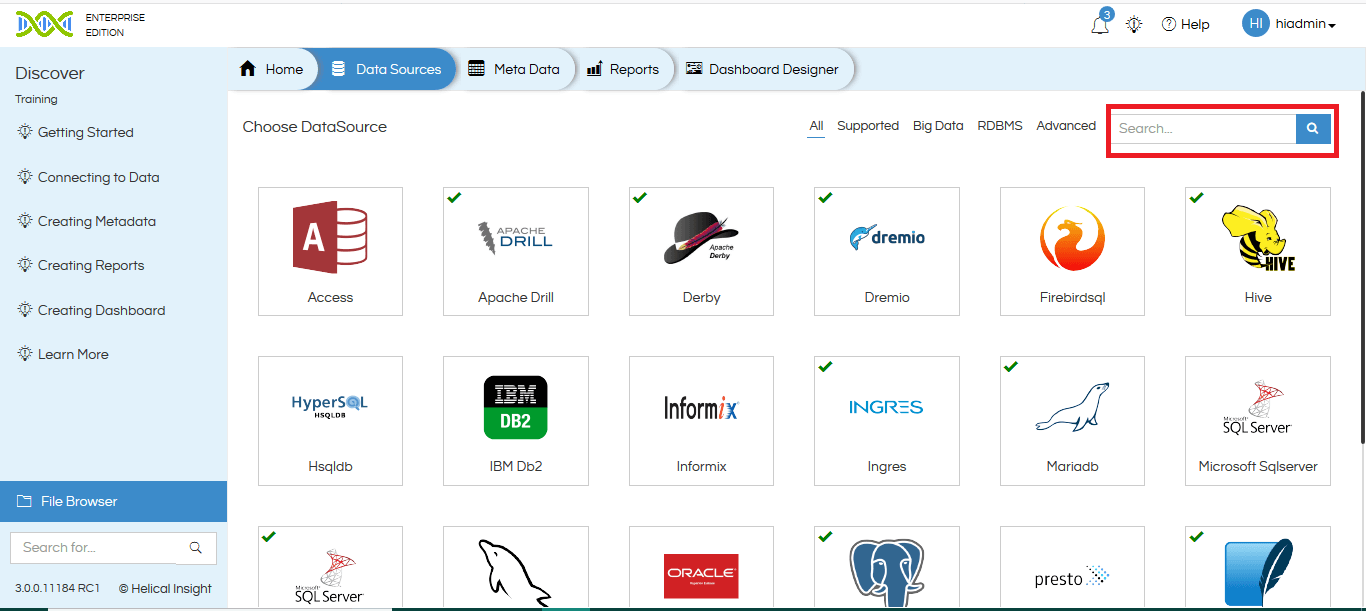This screenshot has height=614, width=1366.
Task: Select the Access datasource
Action: 330,251
